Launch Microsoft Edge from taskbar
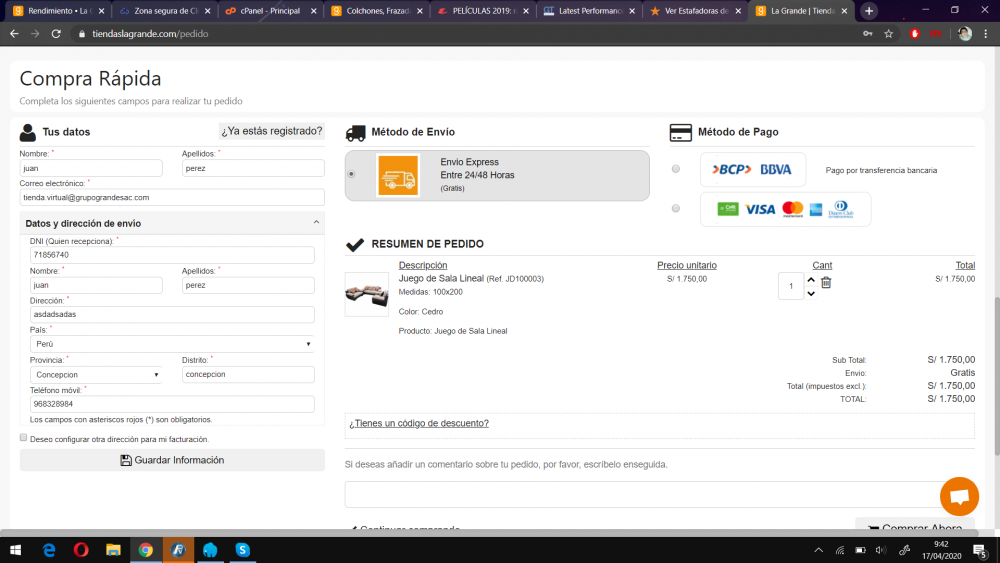The image size is (1000, 563). coord(48,550)
